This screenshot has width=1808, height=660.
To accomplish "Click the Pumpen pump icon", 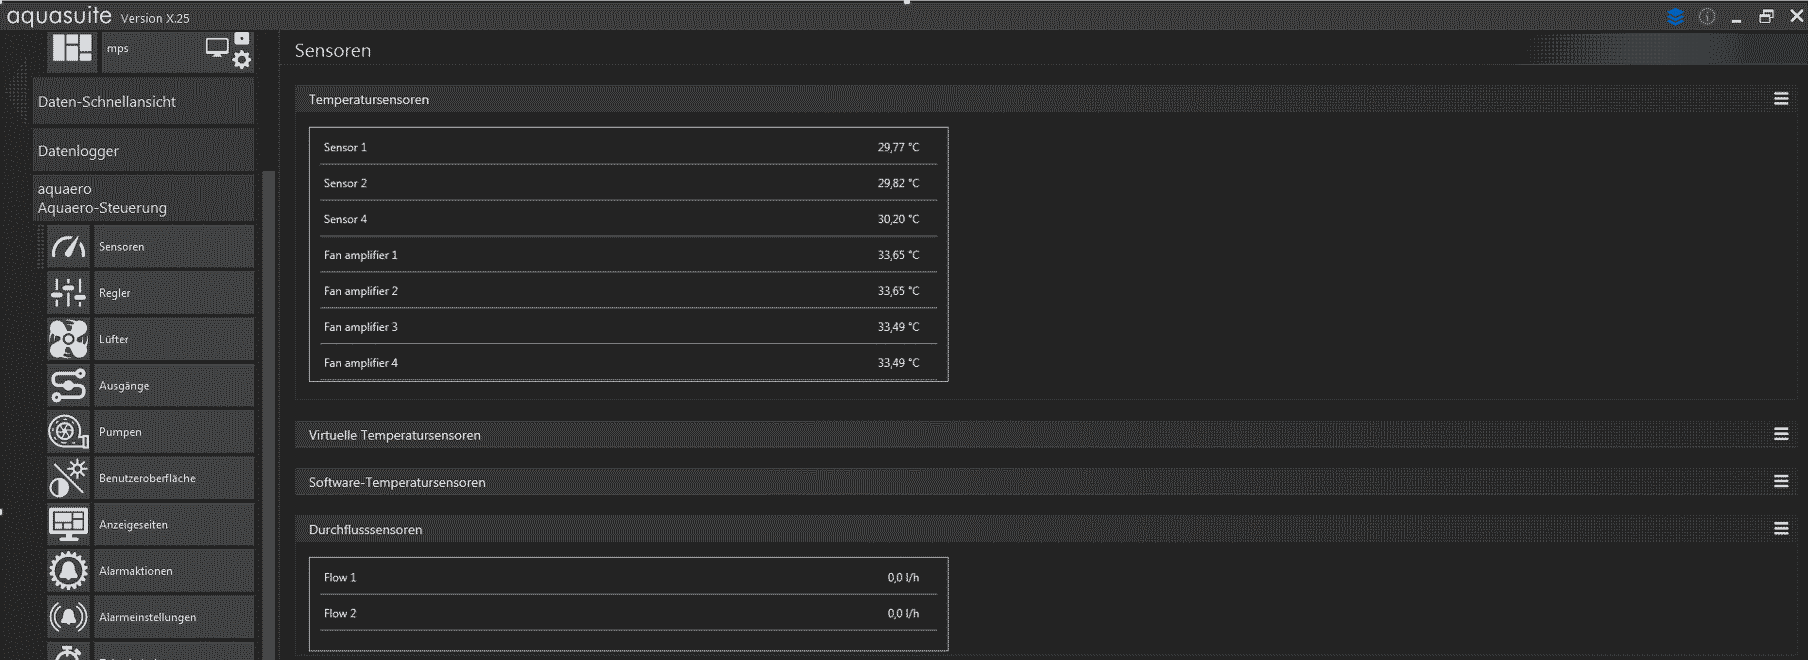I will point(68,432).
